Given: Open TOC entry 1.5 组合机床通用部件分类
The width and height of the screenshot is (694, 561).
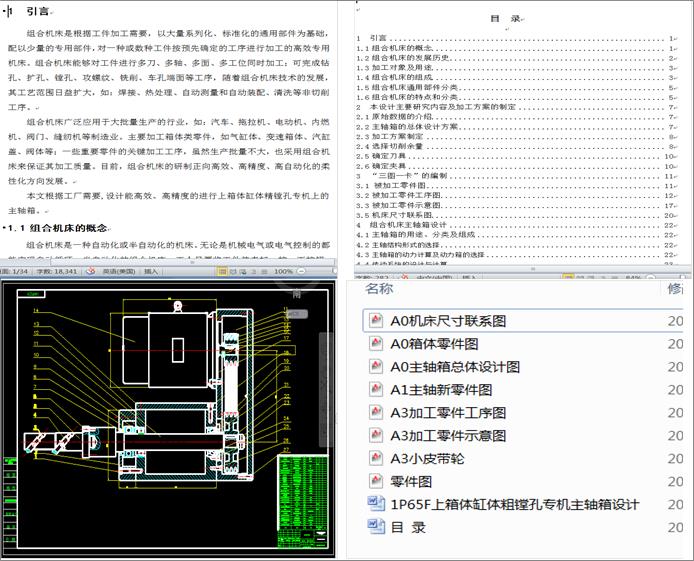Looking at the screenshot, I should click(517, 88).
